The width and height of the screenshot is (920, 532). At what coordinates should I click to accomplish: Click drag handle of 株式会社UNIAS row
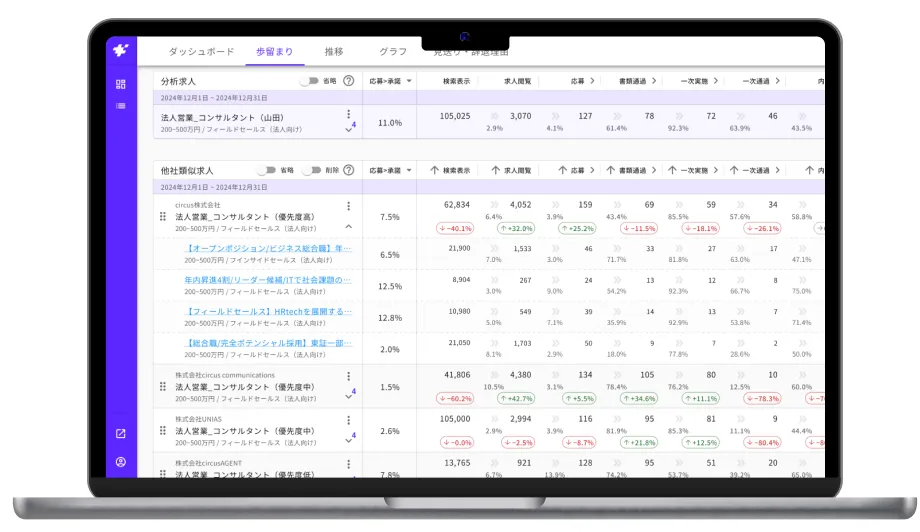click(163, 431)
